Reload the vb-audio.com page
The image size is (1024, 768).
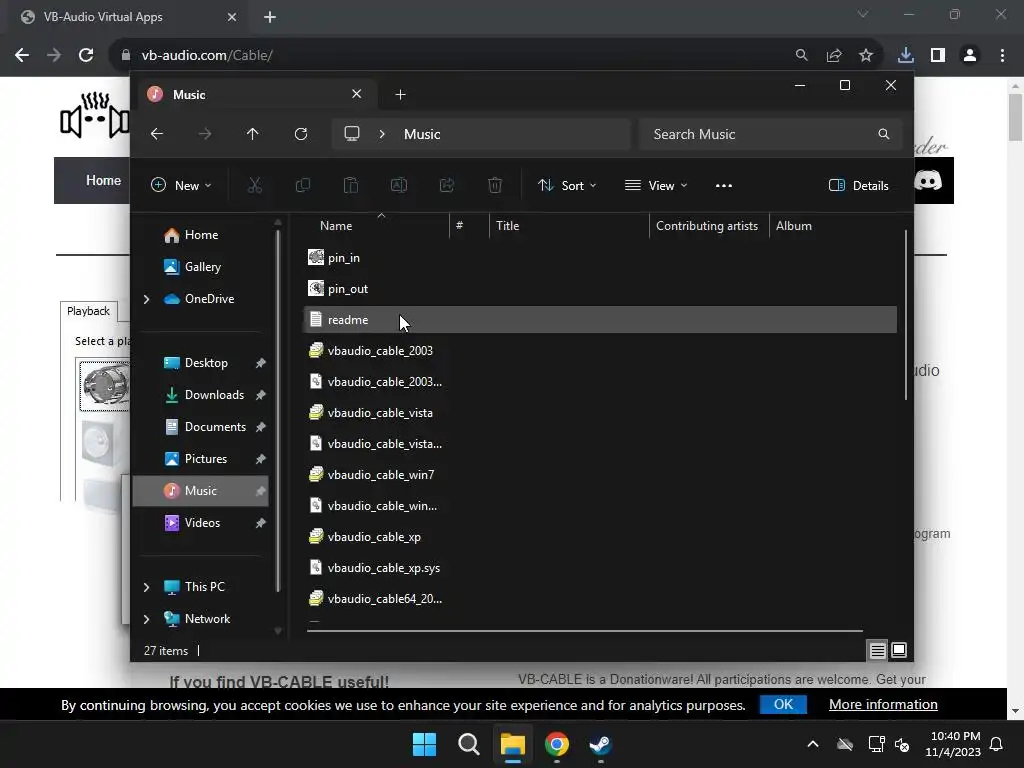86,55
